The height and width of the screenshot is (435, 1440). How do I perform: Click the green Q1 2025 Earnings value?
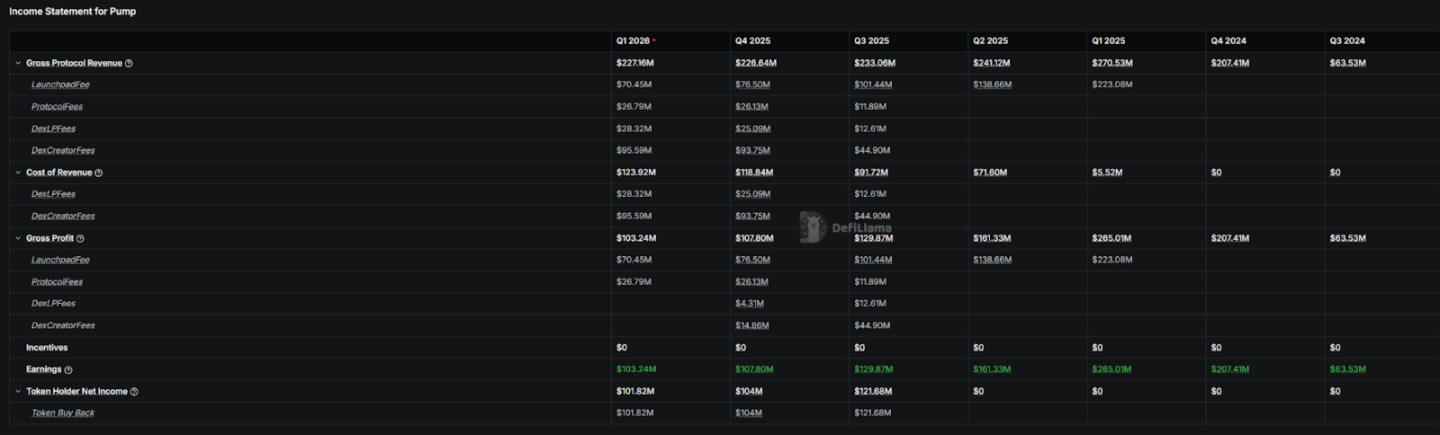[1109, 370]
